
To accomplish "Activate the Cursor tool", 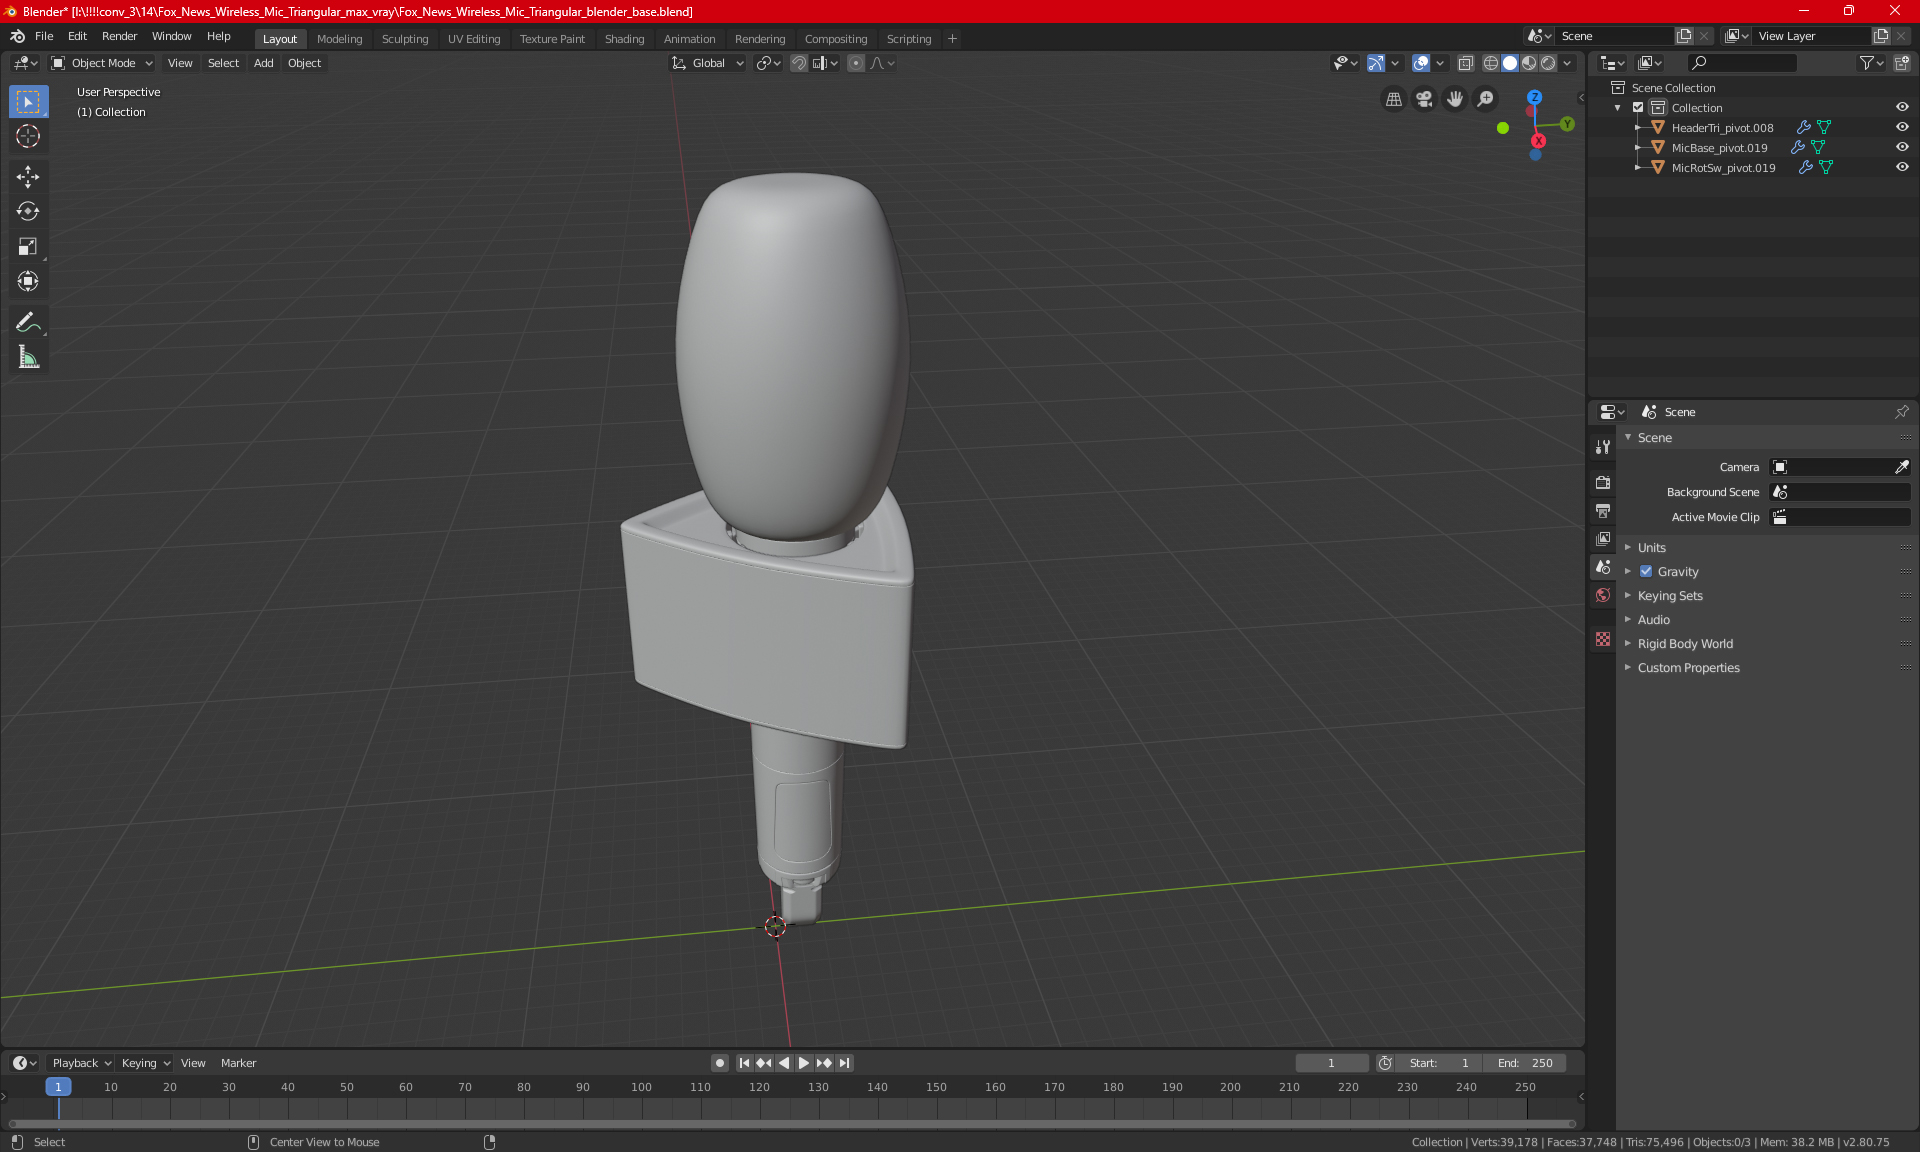I will tap(28, 136).
